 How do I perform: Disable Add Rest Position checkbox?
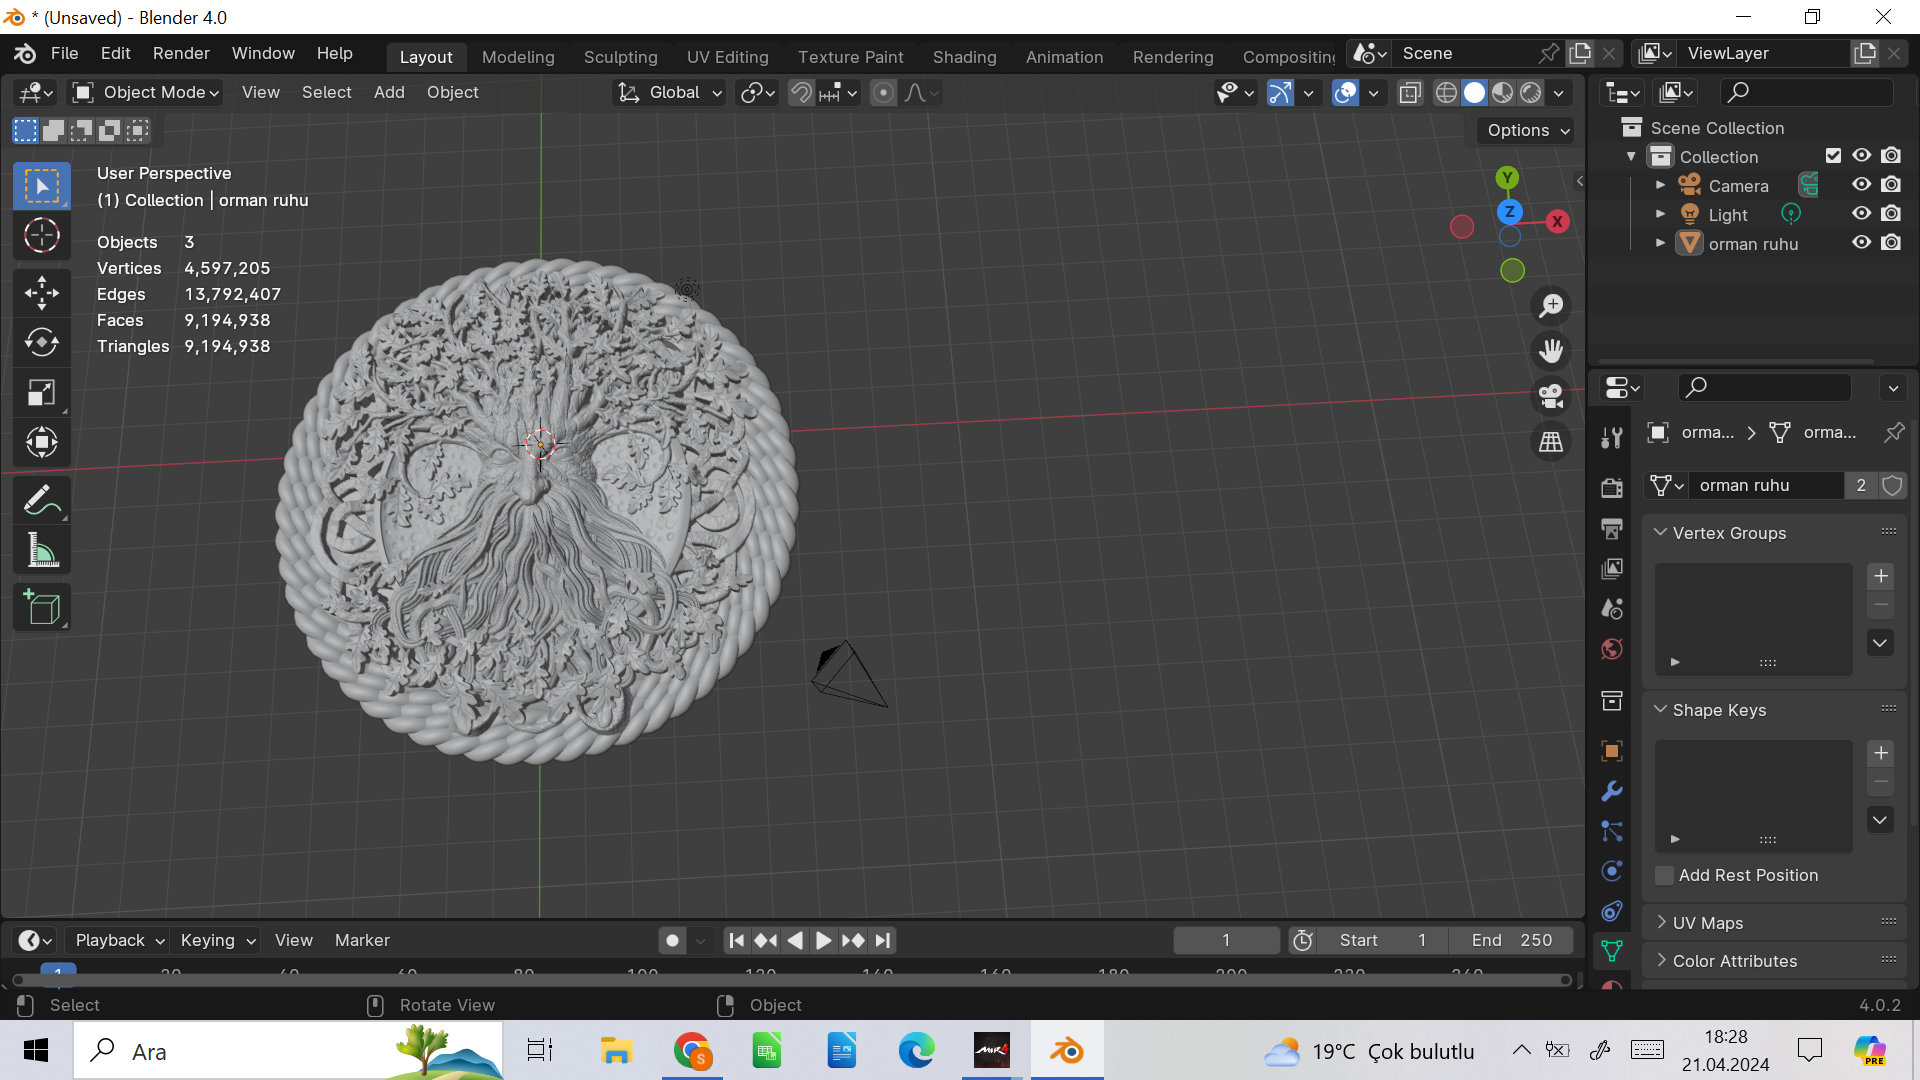(x=1663, y=875)
